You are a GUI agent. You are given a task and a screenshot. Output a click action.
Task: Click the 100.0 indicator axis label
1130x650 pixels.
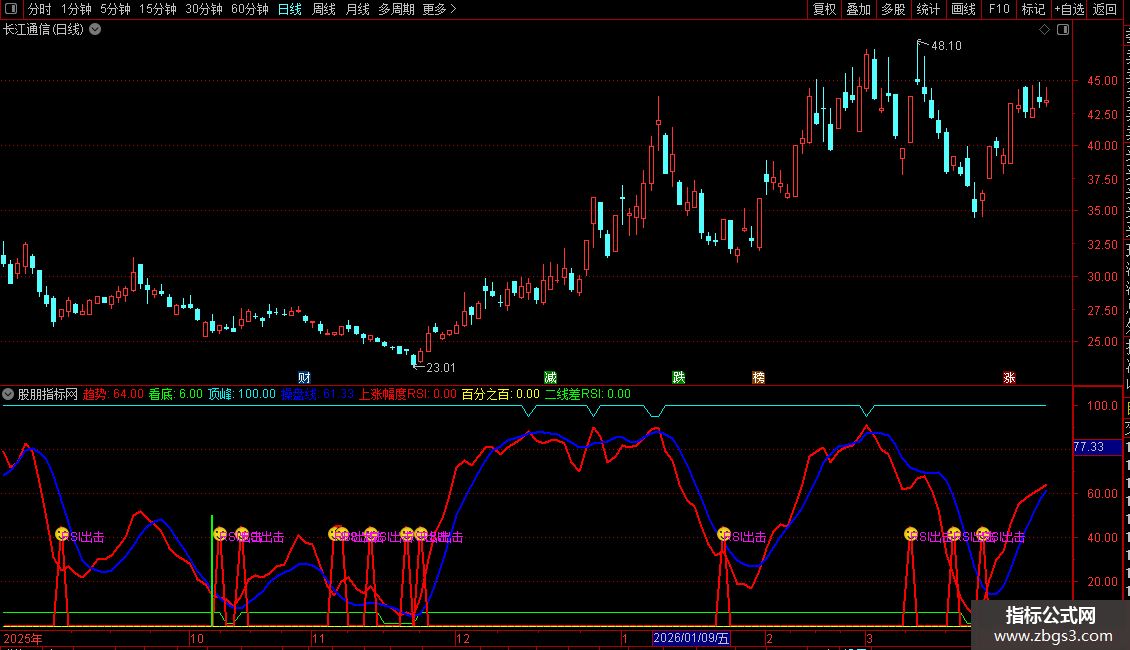[x=1102, y=406]
